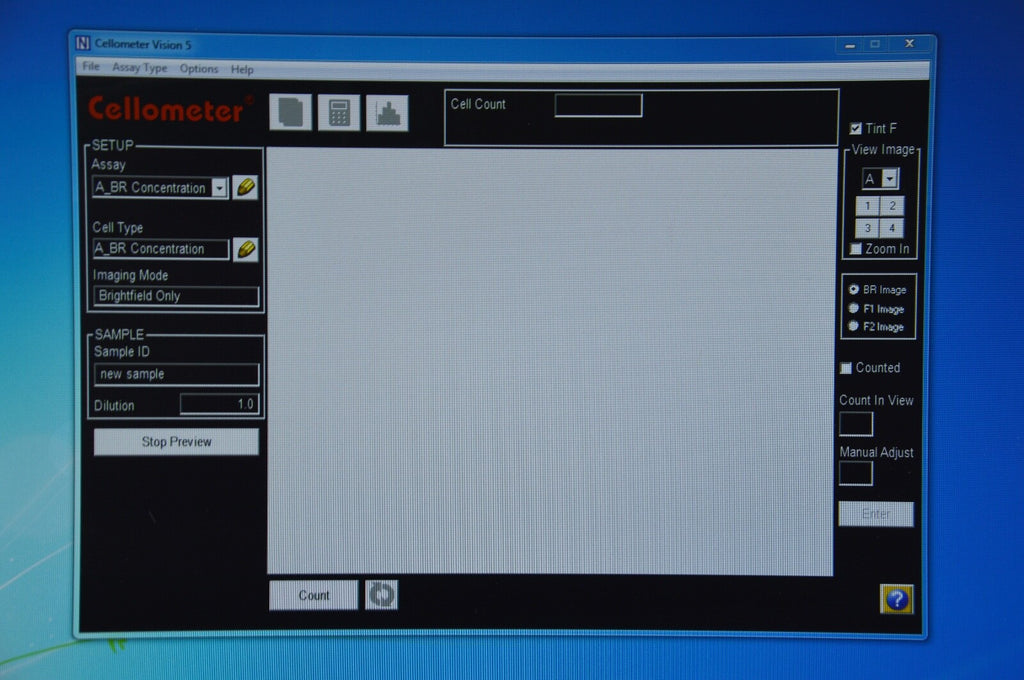Click the Cell Count output field
The width and height of the screenshot is (1024, 680).
[x=598, y=105]
